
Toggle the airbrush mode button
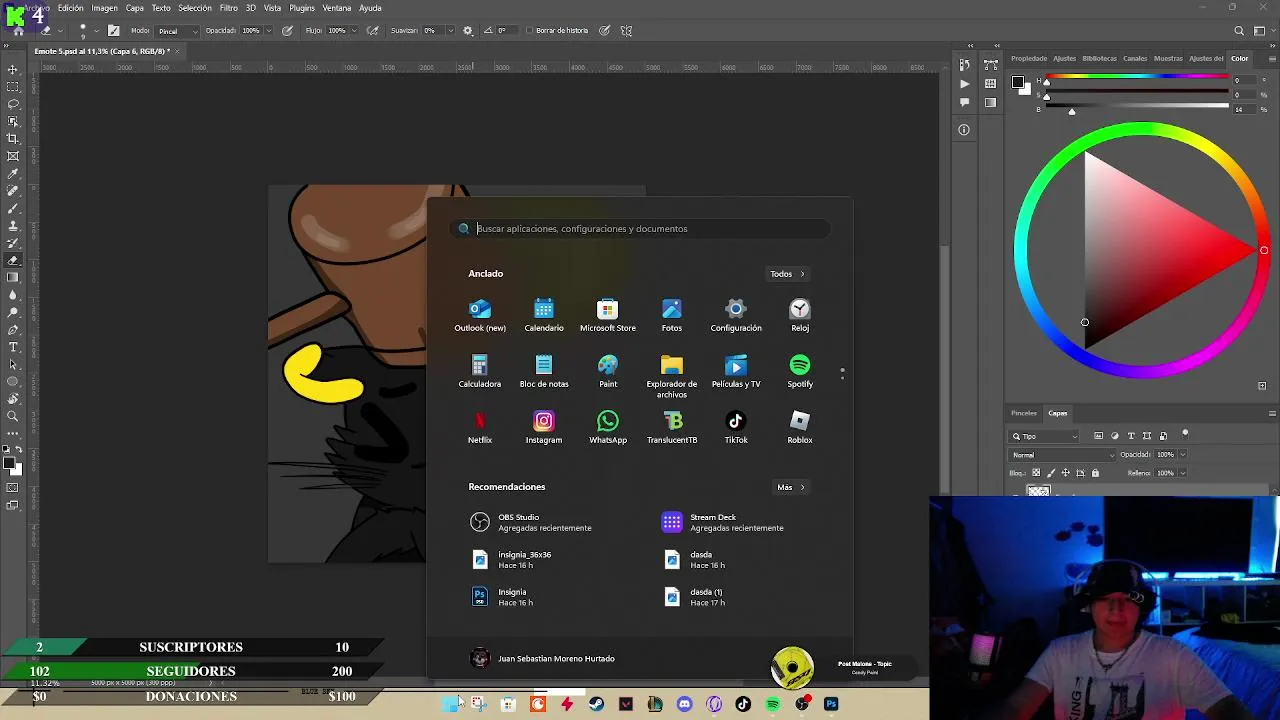pyautogui.click(x=373, y=31)
